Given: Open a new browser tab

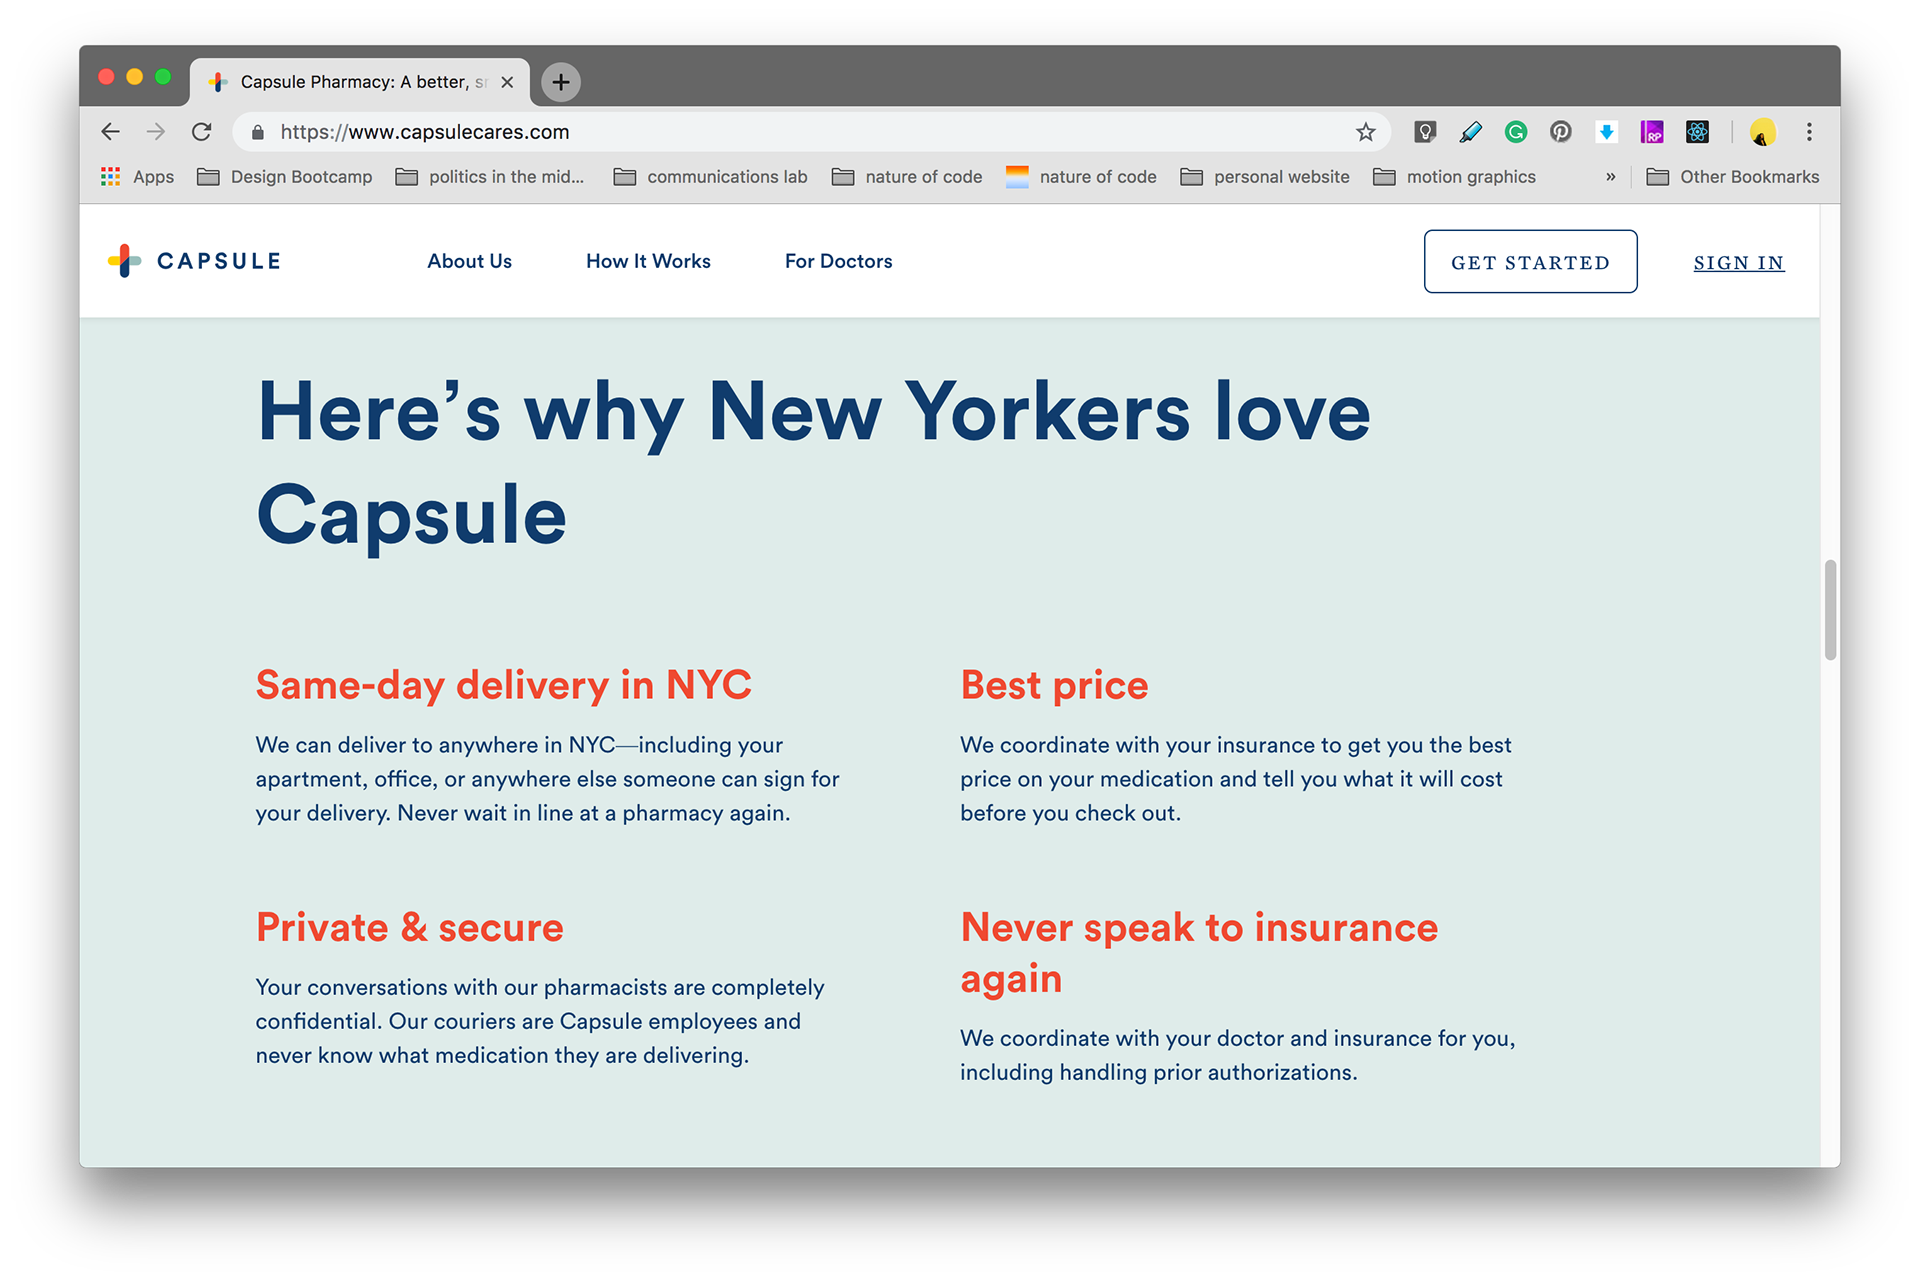Looking at the screenshot, I should click(x=561, y=82).
